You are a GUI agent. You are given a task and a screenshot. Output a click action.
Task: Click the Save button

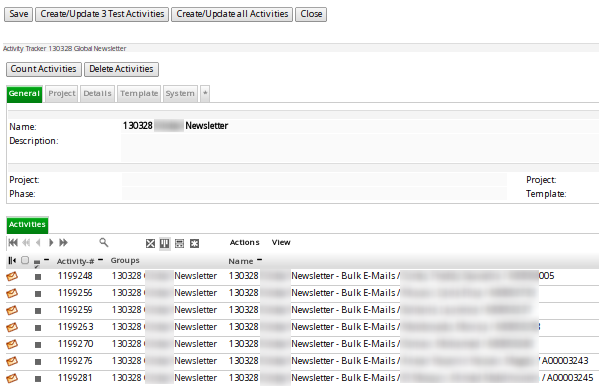[18, 14]
